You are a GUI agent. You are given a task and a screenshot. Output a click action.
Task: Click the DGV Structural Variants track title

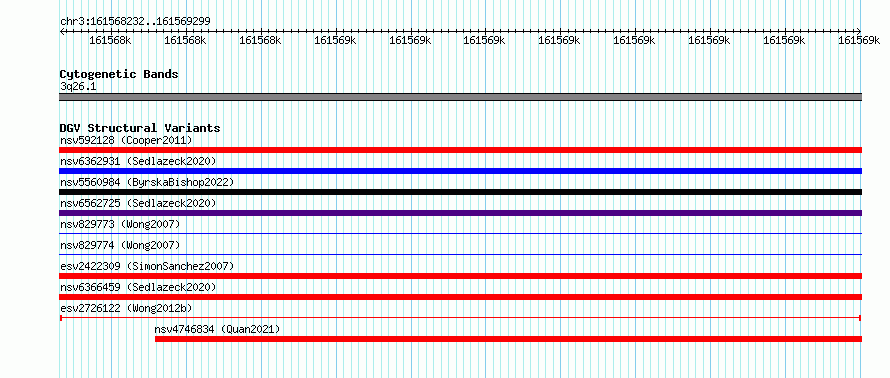tap(140, 128)
